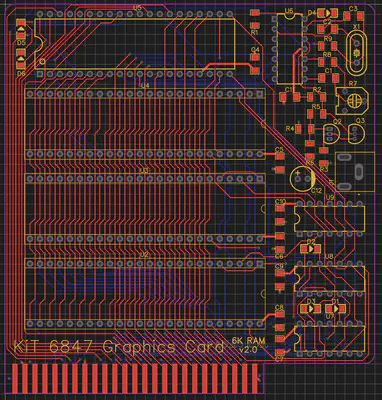Click the R3 resistor label
Image resolution: width=382 pixels, height=400 pixels.
324,170
